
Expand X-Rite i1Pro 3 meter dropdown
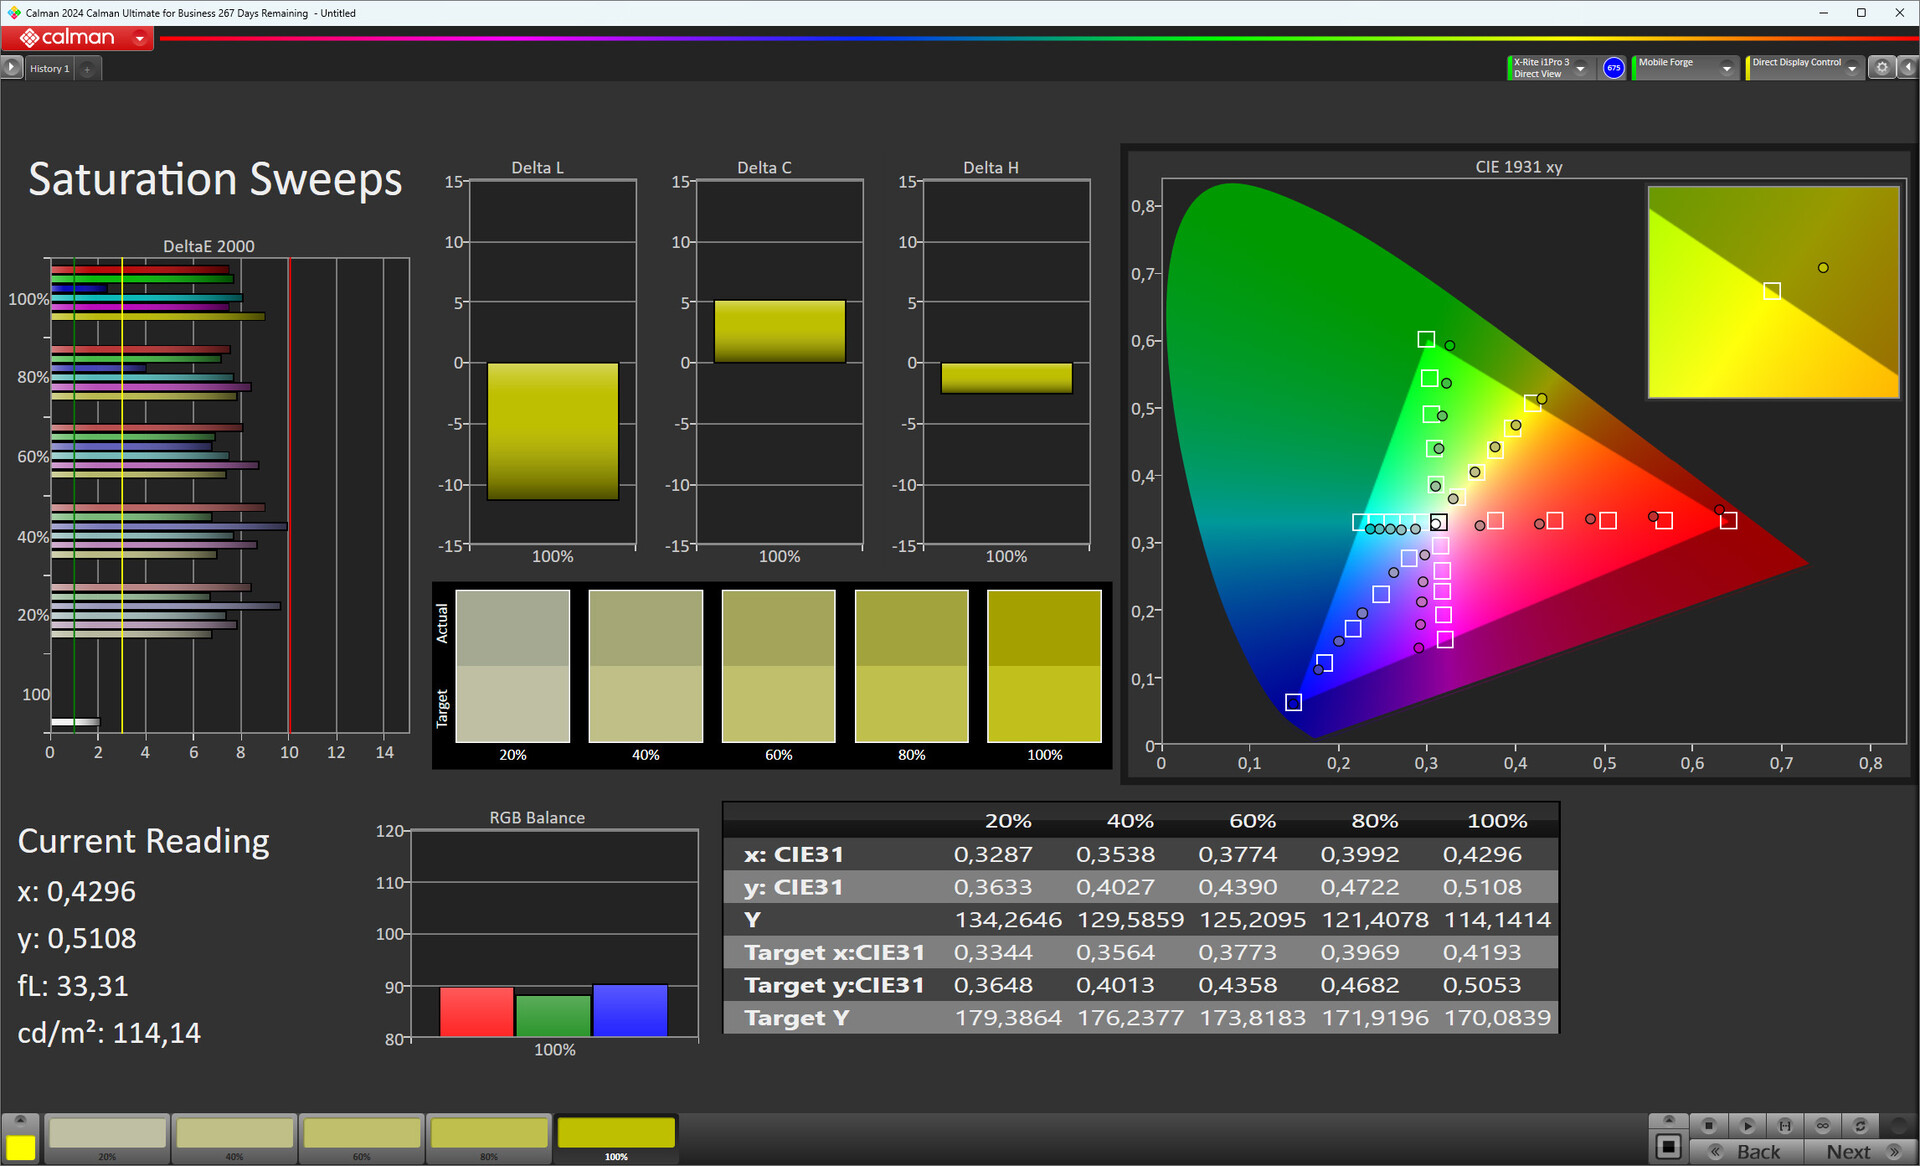point(1581,68)
